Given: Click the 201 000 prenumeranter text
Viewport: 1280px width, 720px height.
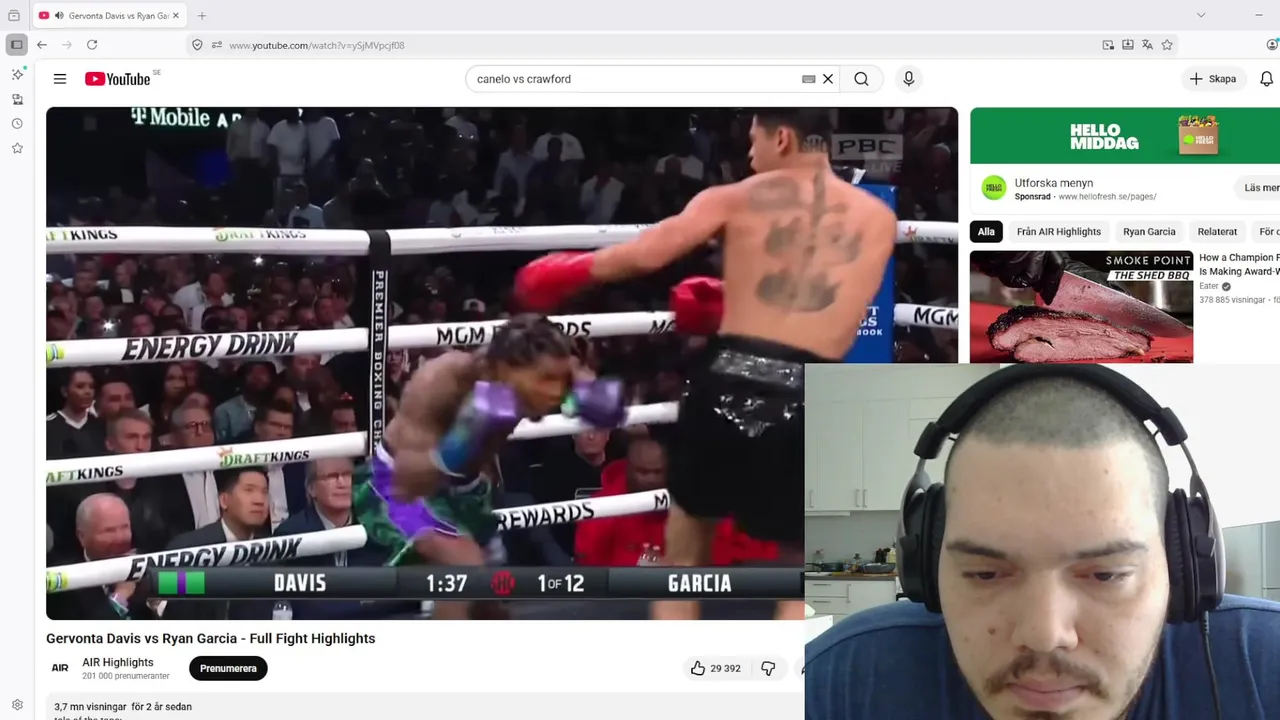Looking at the screenshot, I should coord(126,676).
